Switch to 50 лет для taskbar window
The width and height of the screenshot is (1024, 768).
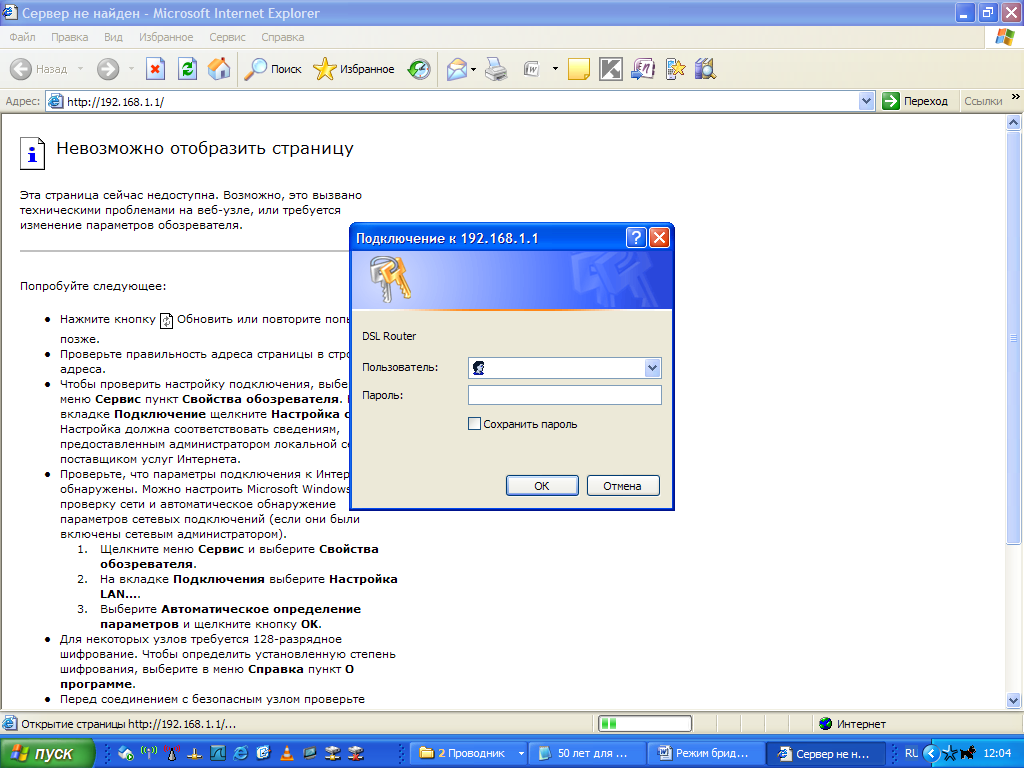tap(585, 753)
